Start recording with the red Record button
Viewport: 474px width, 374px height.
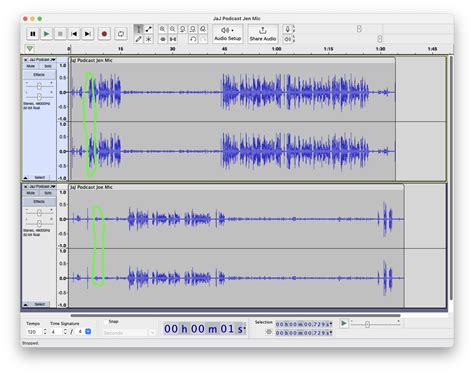[104, 34]
